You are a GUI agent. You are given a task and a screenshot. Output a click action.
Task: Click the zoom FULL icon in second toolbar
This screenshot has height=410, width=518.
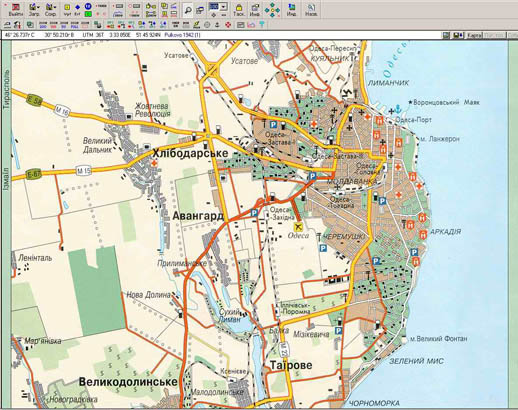point(74,25)
